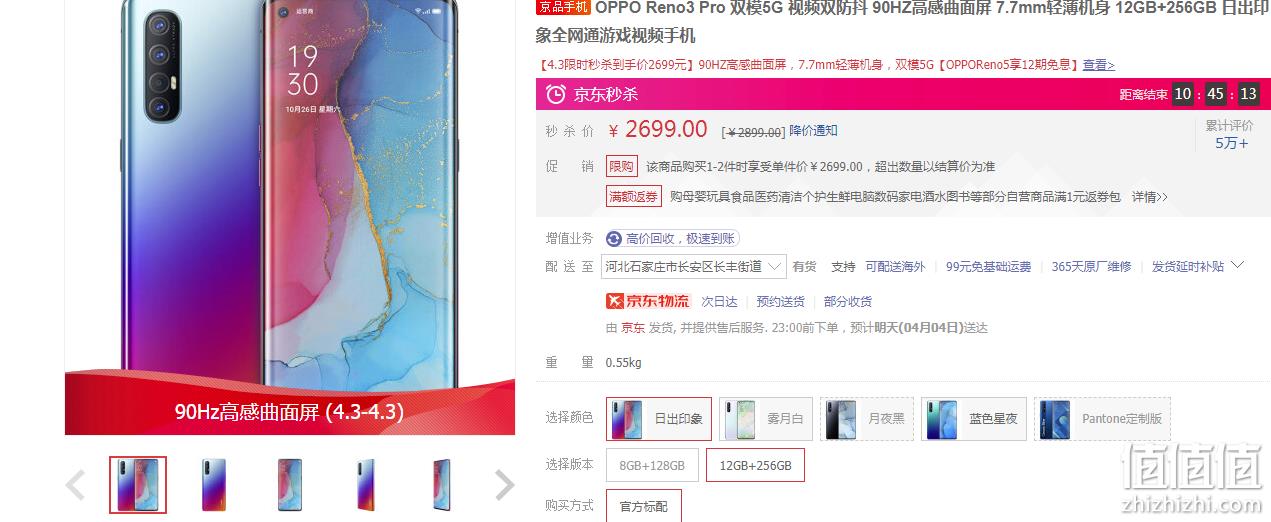Go to next thumbnails with right arrow

pyautogui.click(x=505, y=485)
